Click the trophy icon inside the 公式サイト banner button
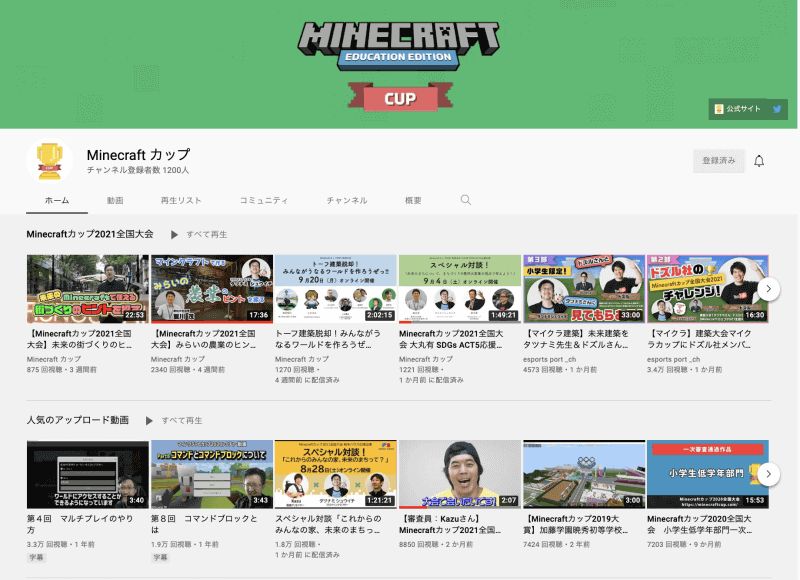Image resolution: width=800 pixels, height=580 pixels. click(x=717, y=110)
